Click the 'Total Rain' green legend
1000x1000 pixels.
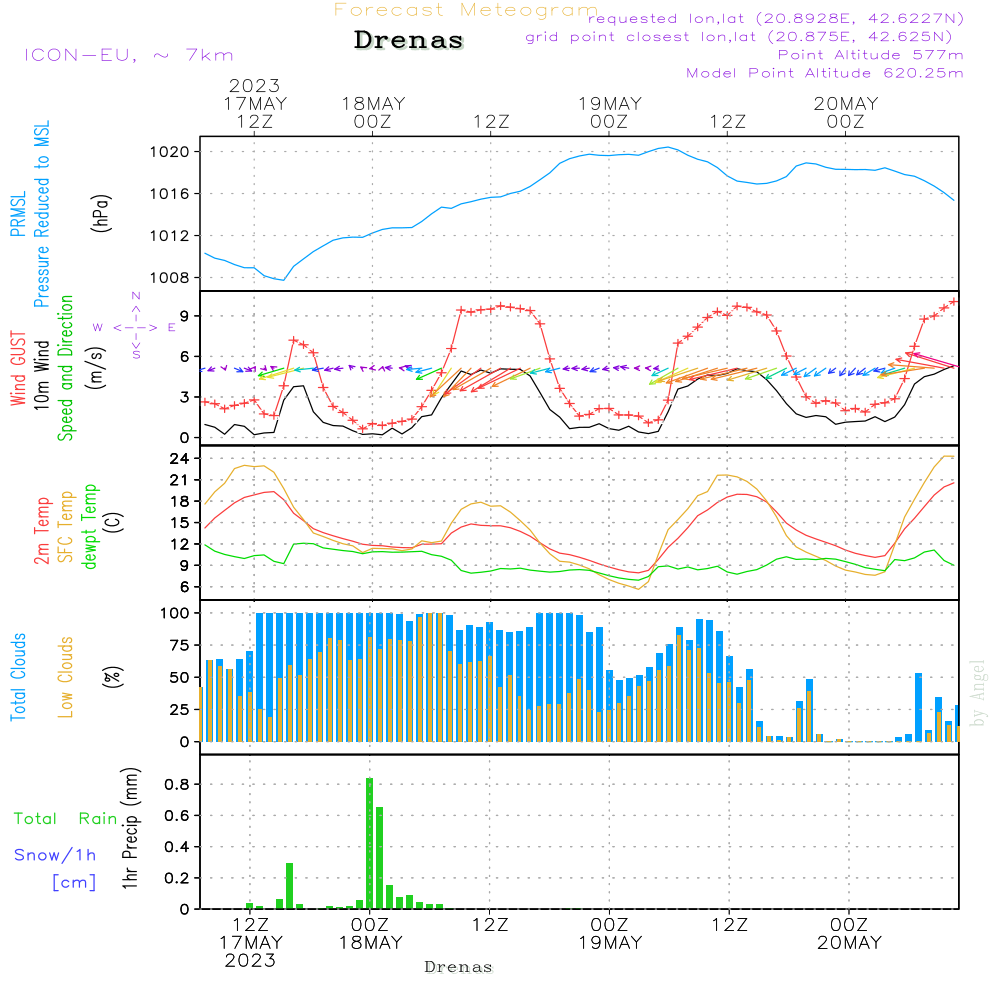(66, 818)
